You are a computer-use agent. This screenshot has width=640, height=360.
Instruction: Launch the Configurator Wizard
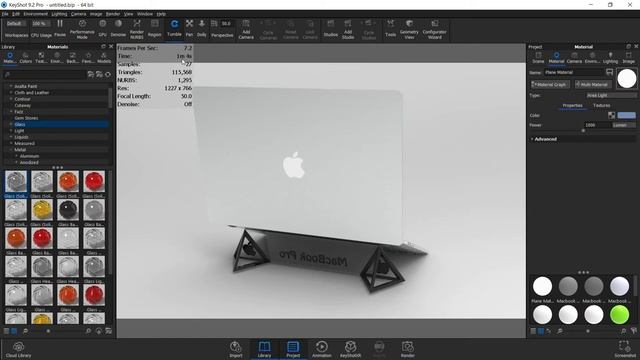[434, 29]
